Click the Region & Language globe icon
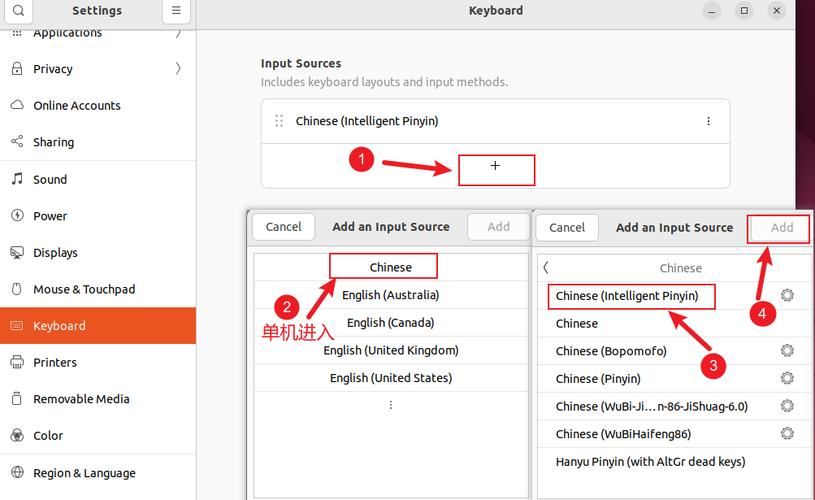Viewport: 815px width, 500px height. pyautogui.click(x=17, y=472)
